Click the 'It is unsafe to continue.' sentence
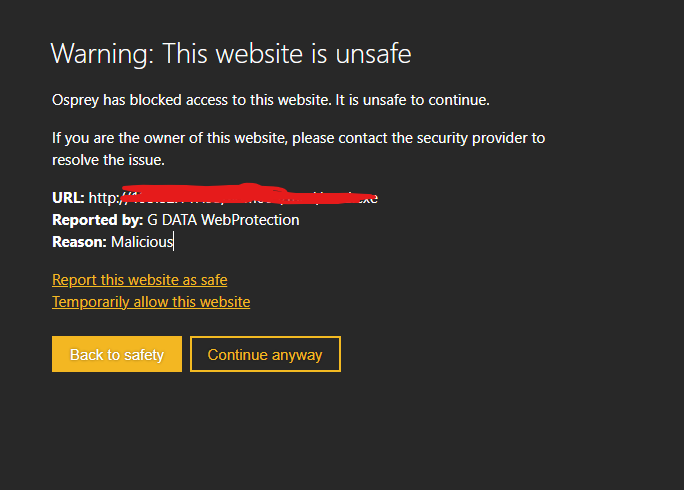This screenshot has height=490, width=684. 412,100
